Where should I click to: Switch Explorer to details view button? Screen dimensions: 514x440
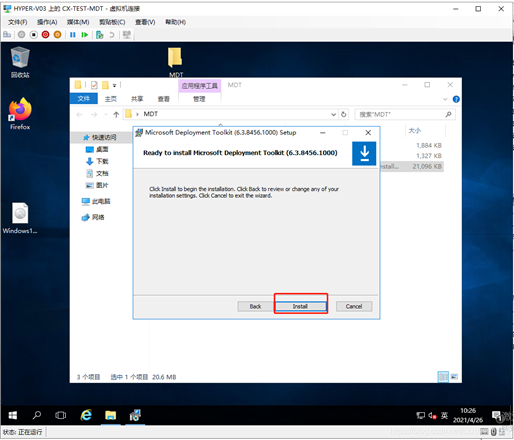click(x=443, y=377)
